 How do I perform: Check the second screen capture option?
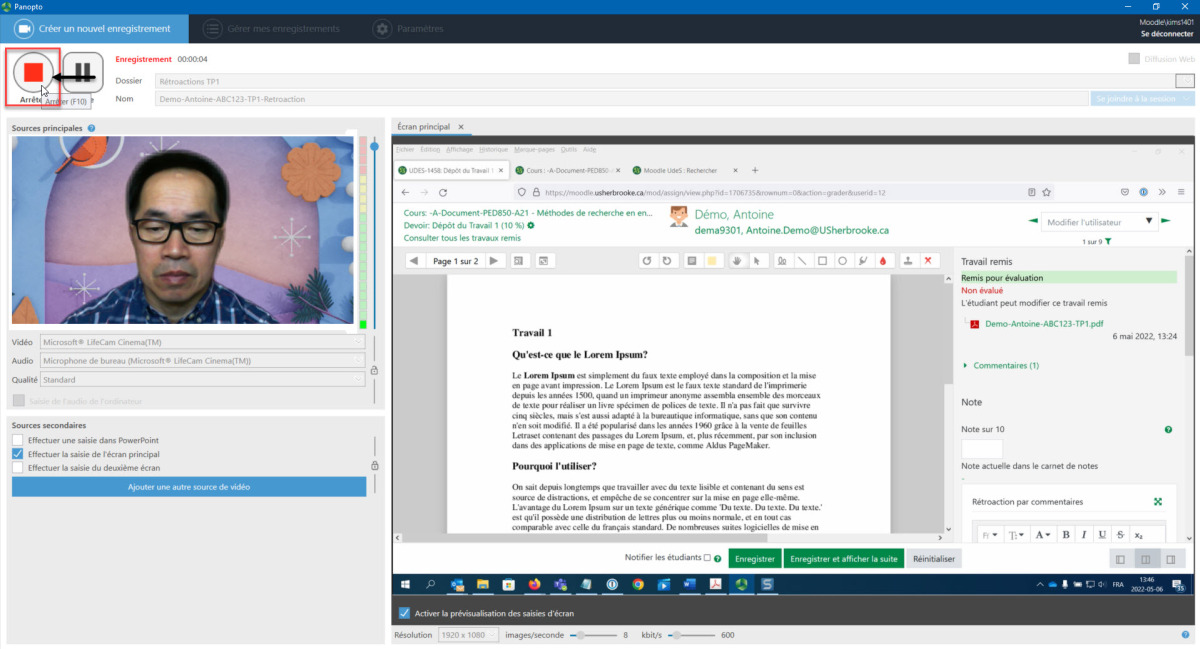[18, 467]
